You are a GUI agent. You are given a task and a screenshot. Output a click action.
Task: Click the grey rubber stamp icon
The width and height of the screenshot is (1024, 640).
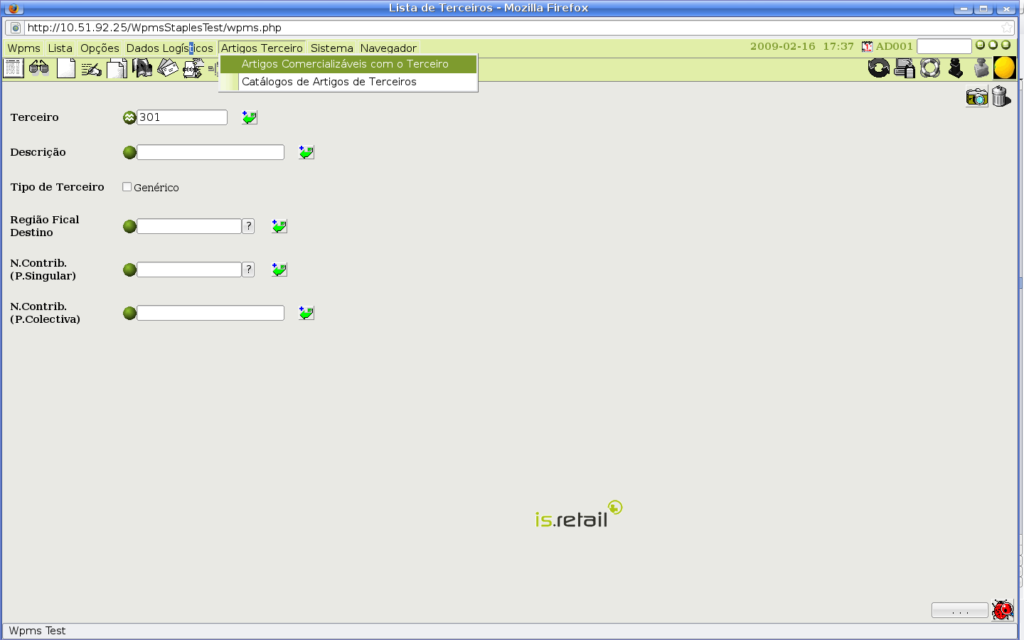coord(981,68)
